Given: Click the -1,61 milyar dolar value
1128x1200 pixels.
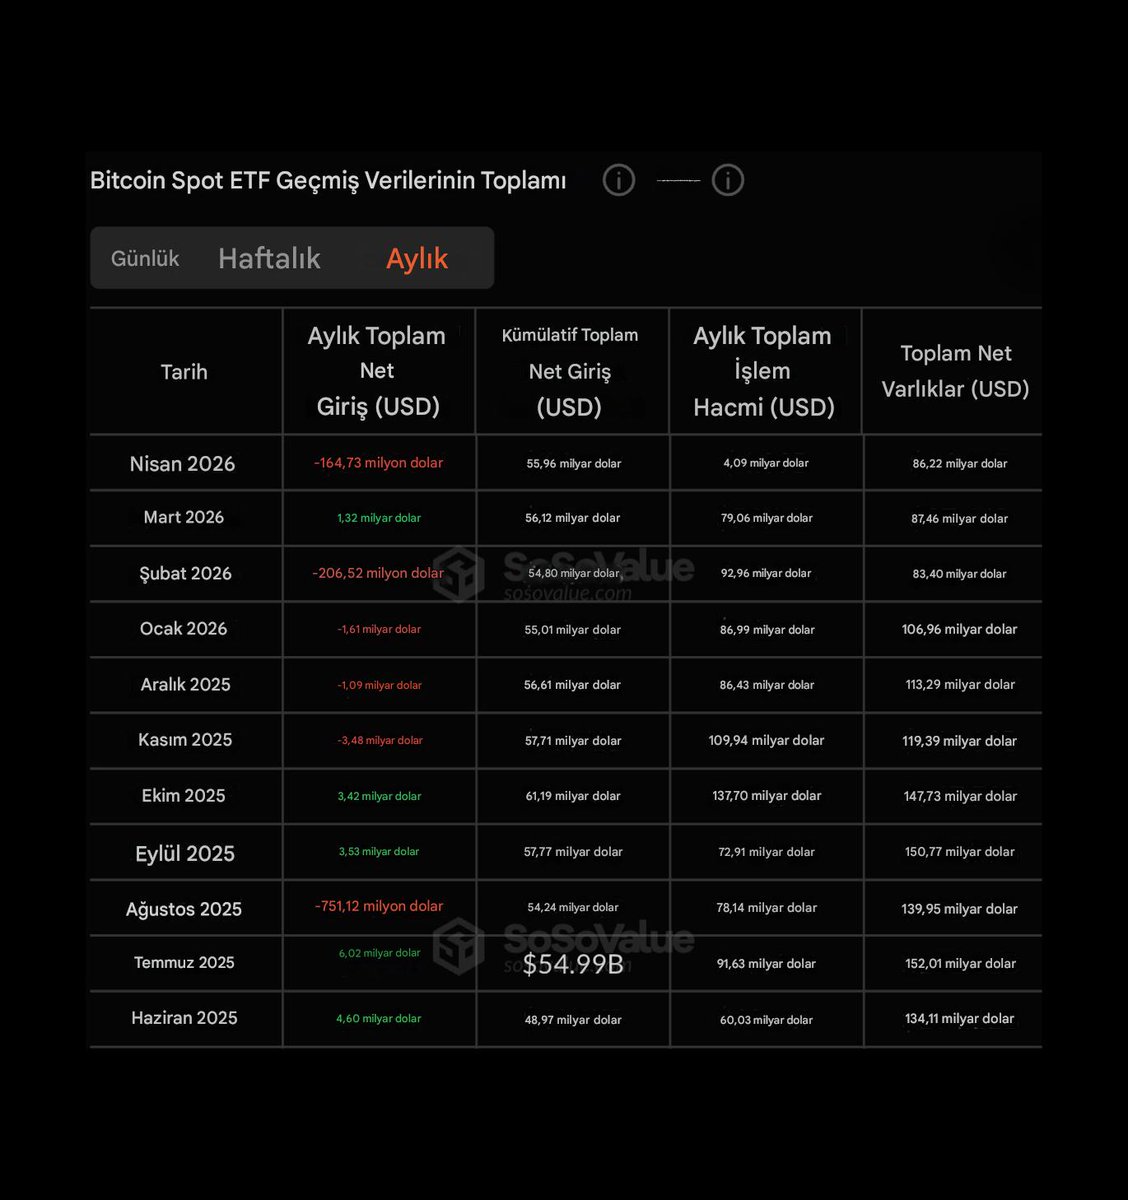Looking at the screenshot, I should point(379,629).
